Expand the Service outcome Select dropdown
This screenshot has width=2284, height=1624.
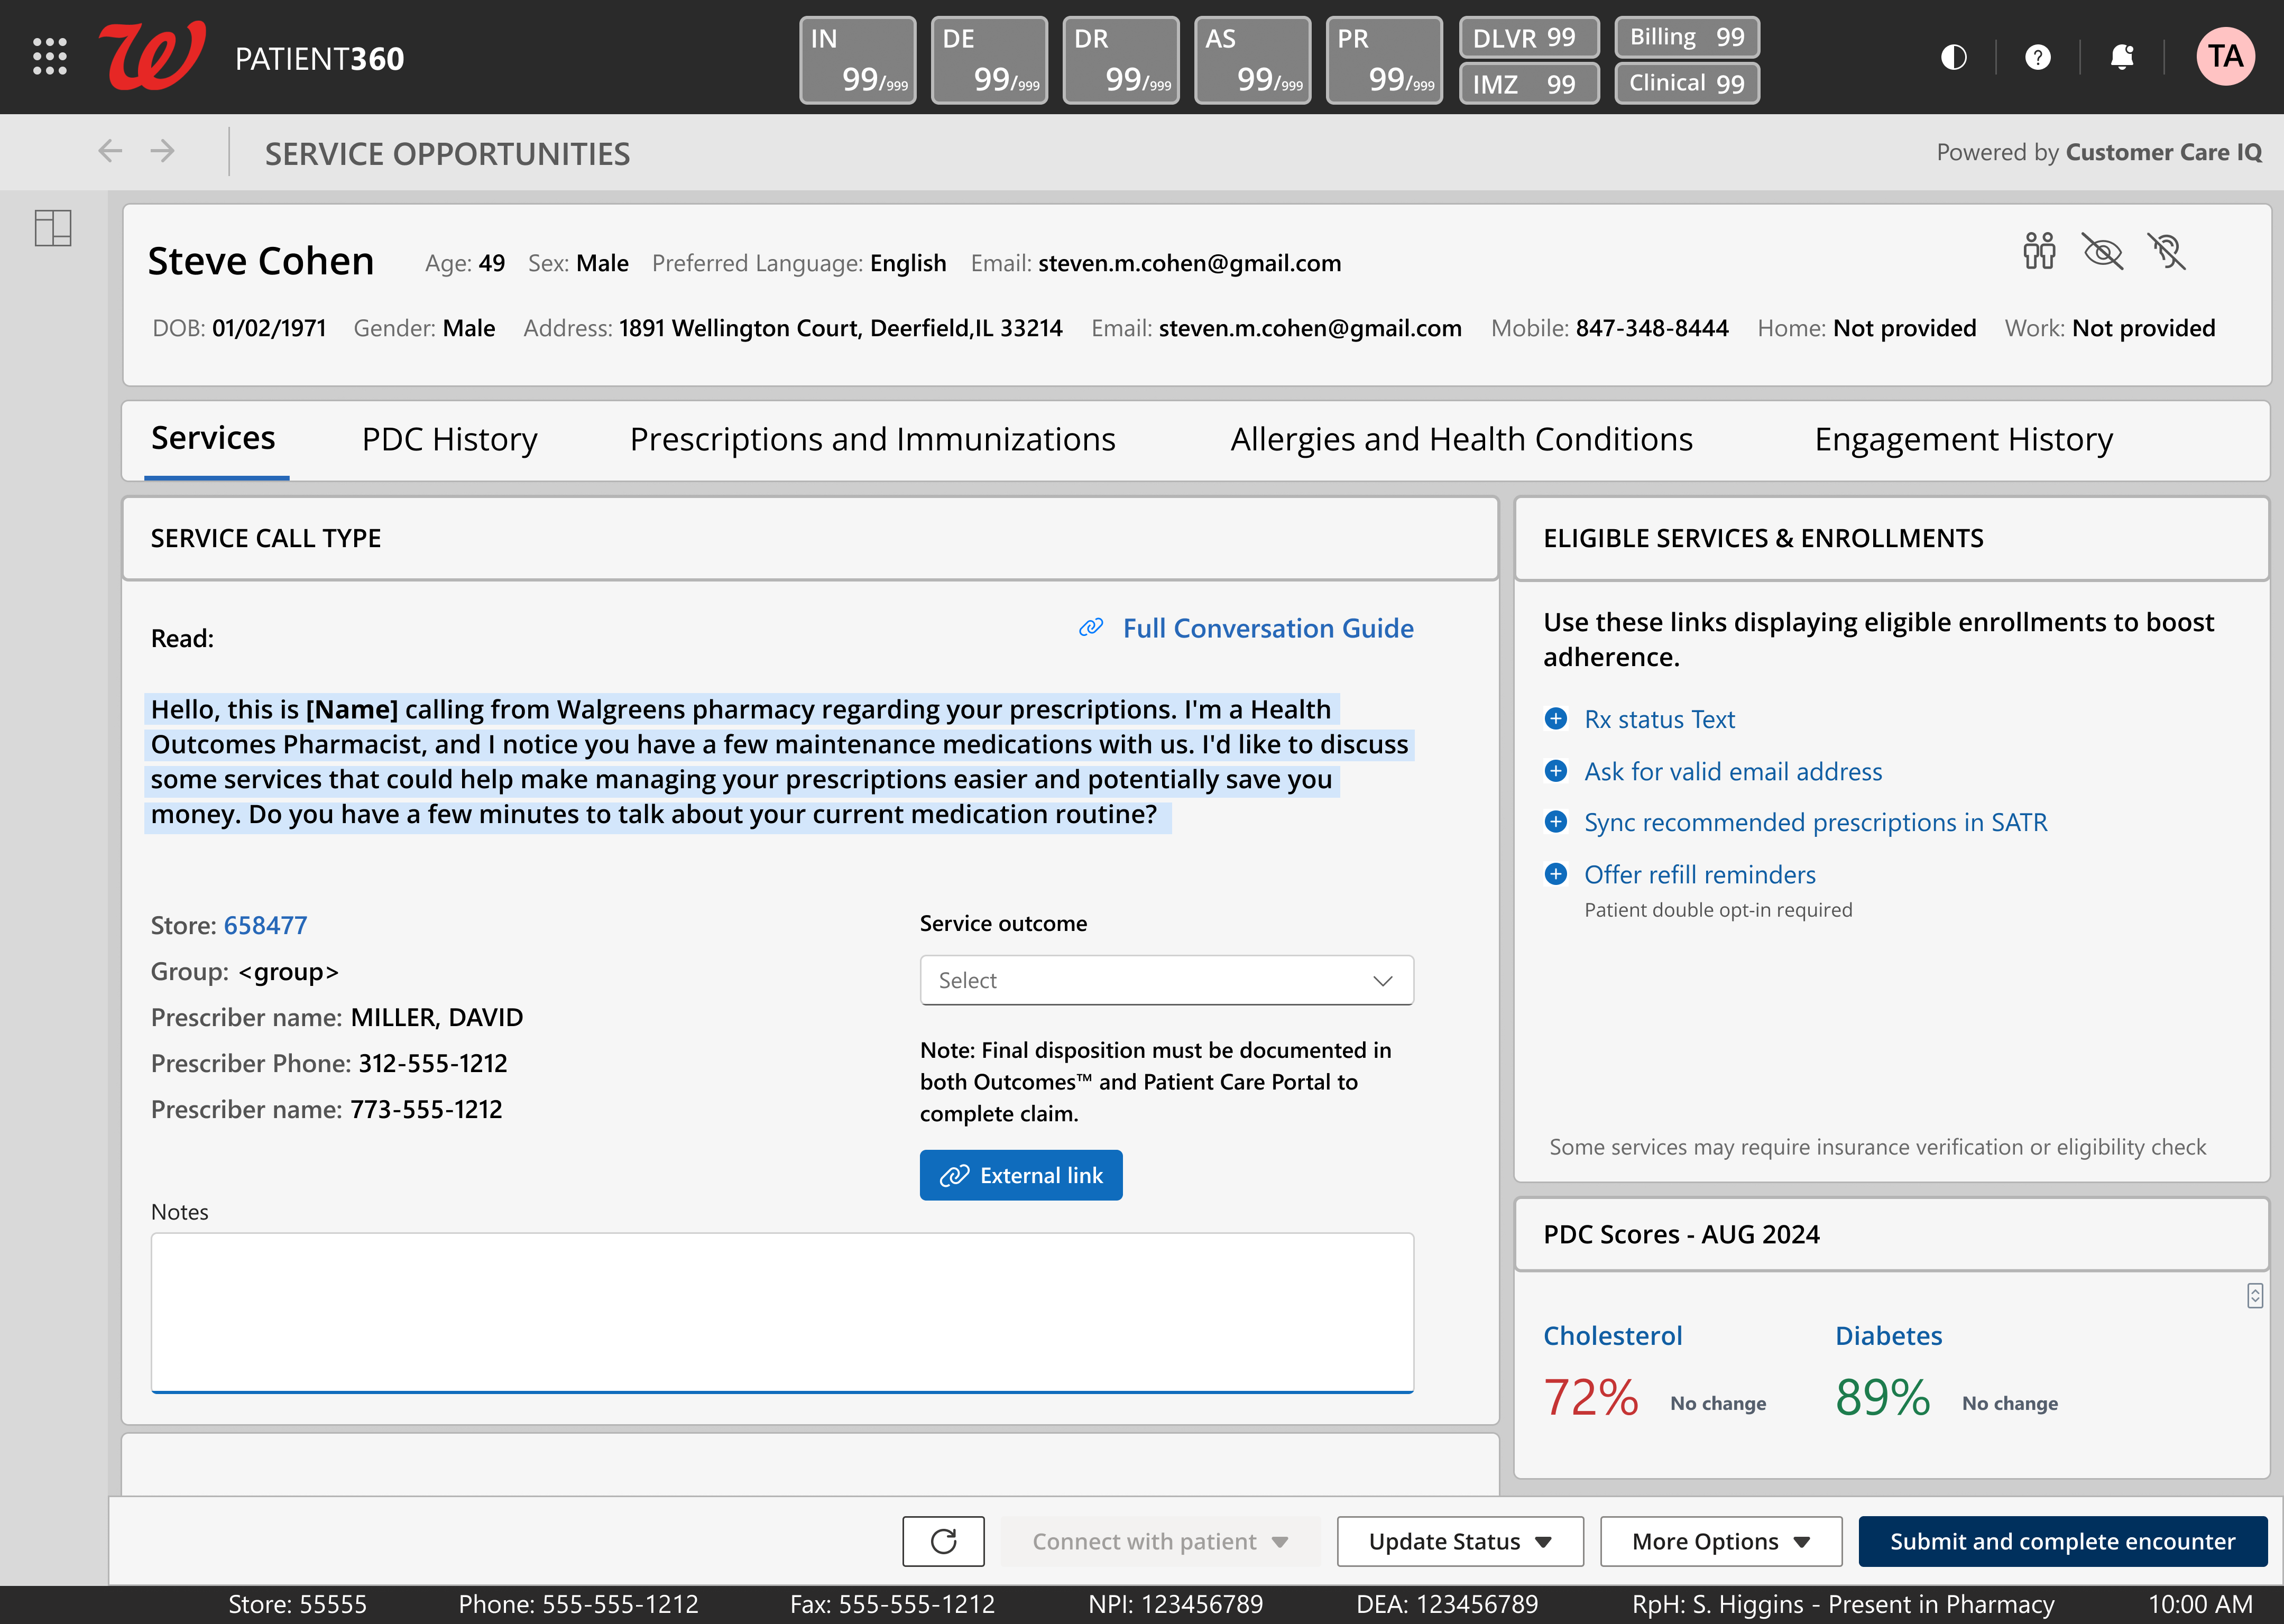pyautogui.click(x=1166, y=980)
